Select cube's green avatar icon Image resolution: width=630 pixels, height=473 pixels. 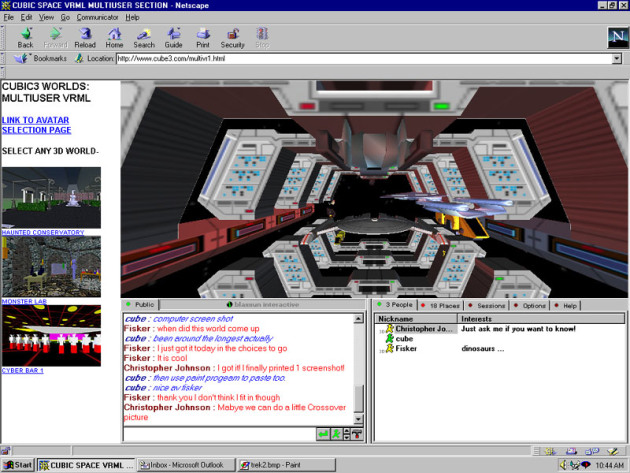(x=389, y=338)
